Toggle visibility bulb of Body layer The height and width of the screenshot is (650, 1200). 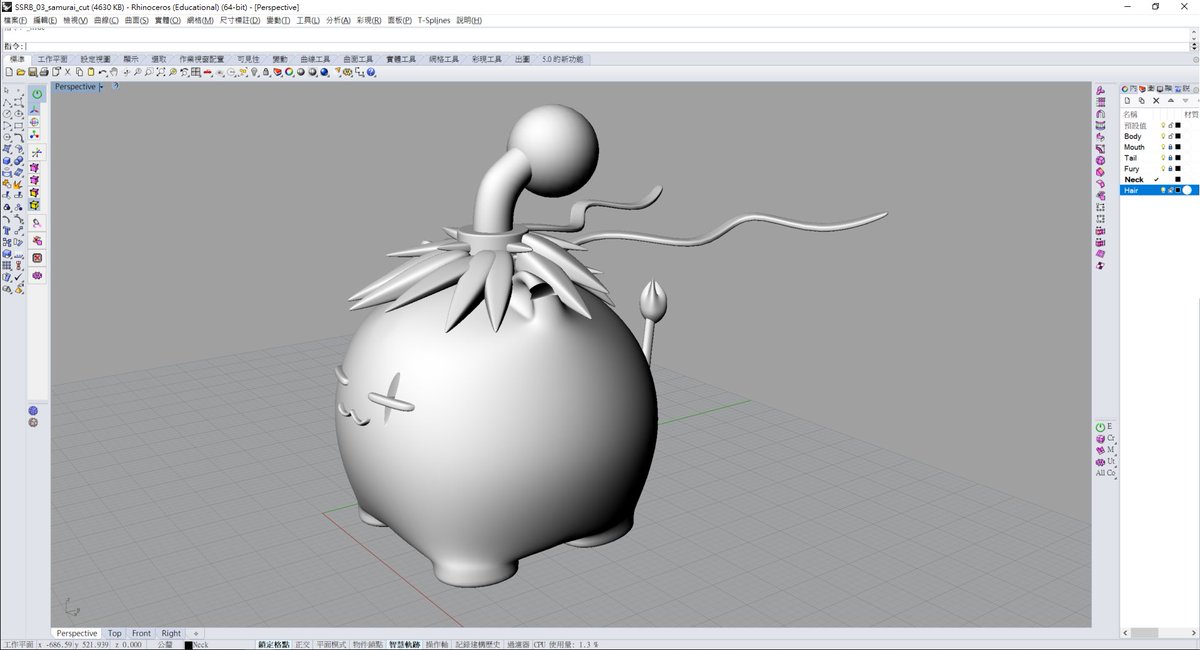tap(1163, 136)
